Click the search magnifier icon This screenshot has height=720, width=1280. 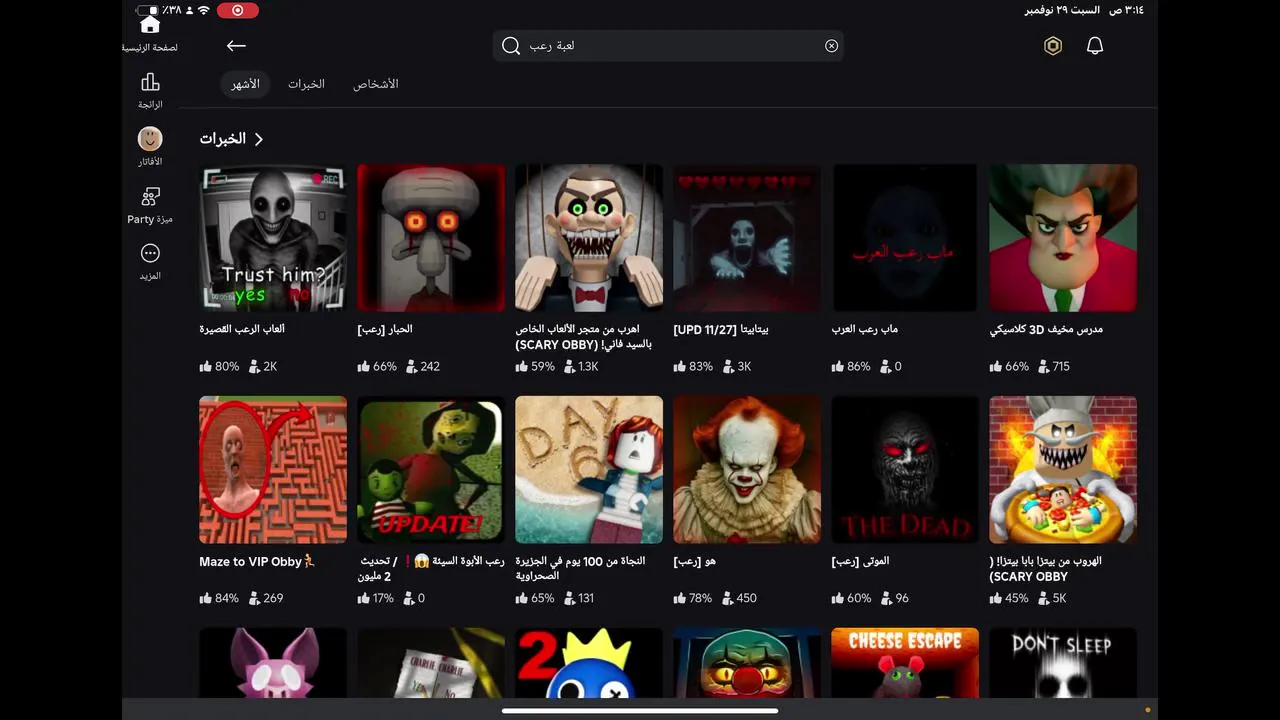[511, 46]
